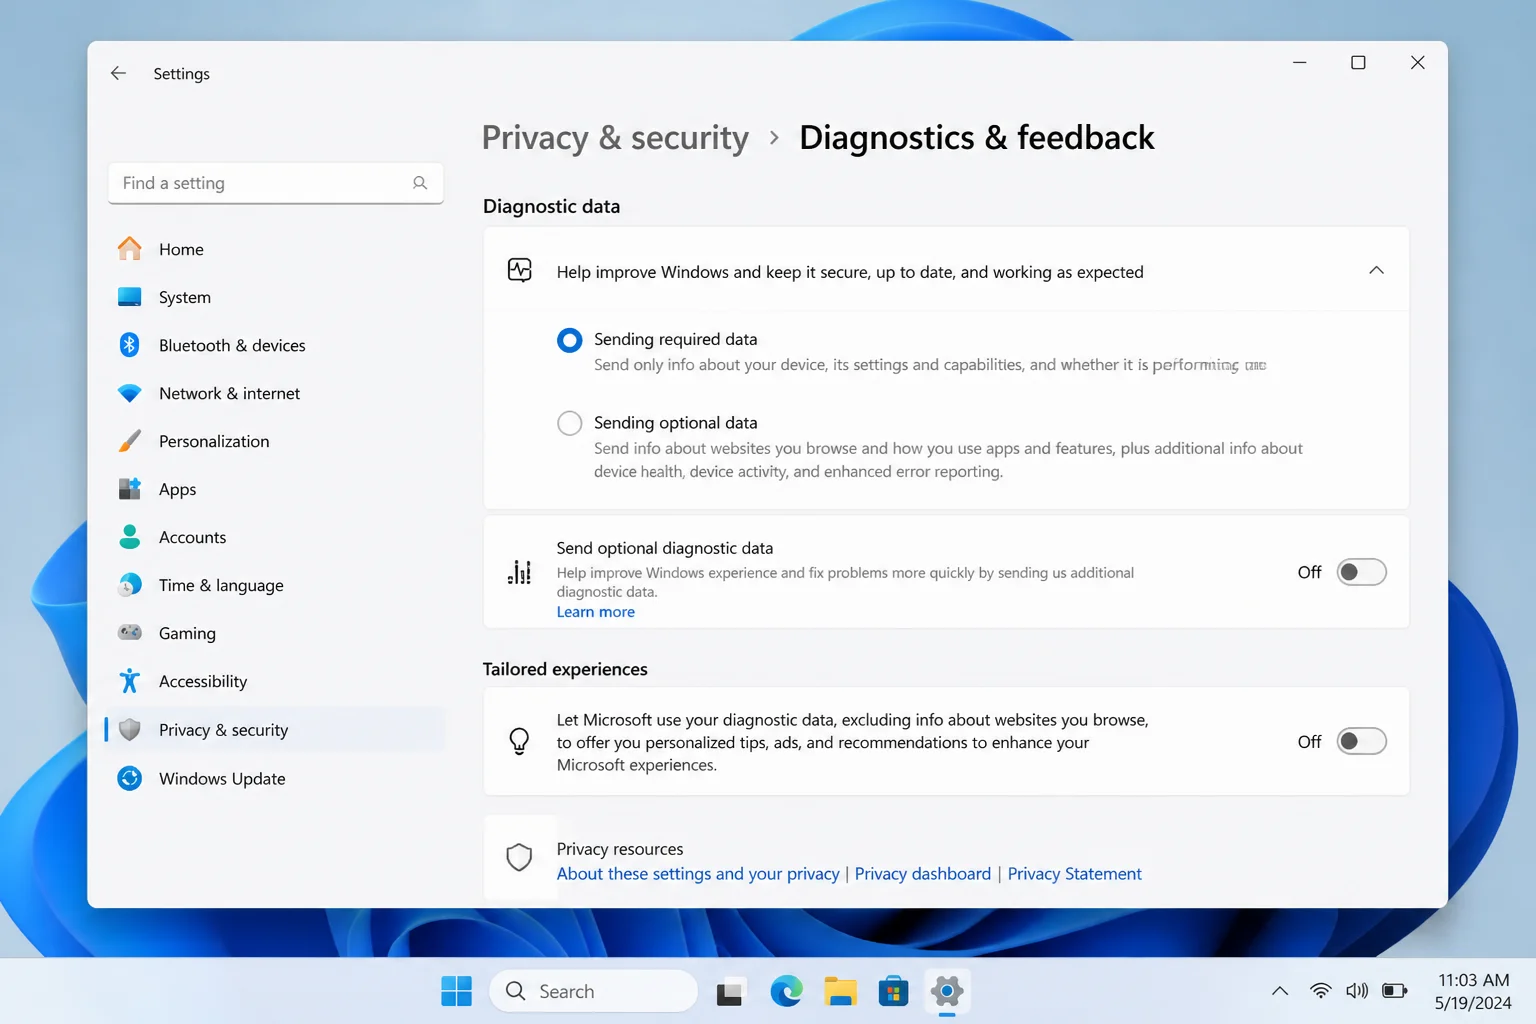1536x1024 pixels.
Task: Turn on Send optional diagnostic data toggle
Action: [1361, 572]
